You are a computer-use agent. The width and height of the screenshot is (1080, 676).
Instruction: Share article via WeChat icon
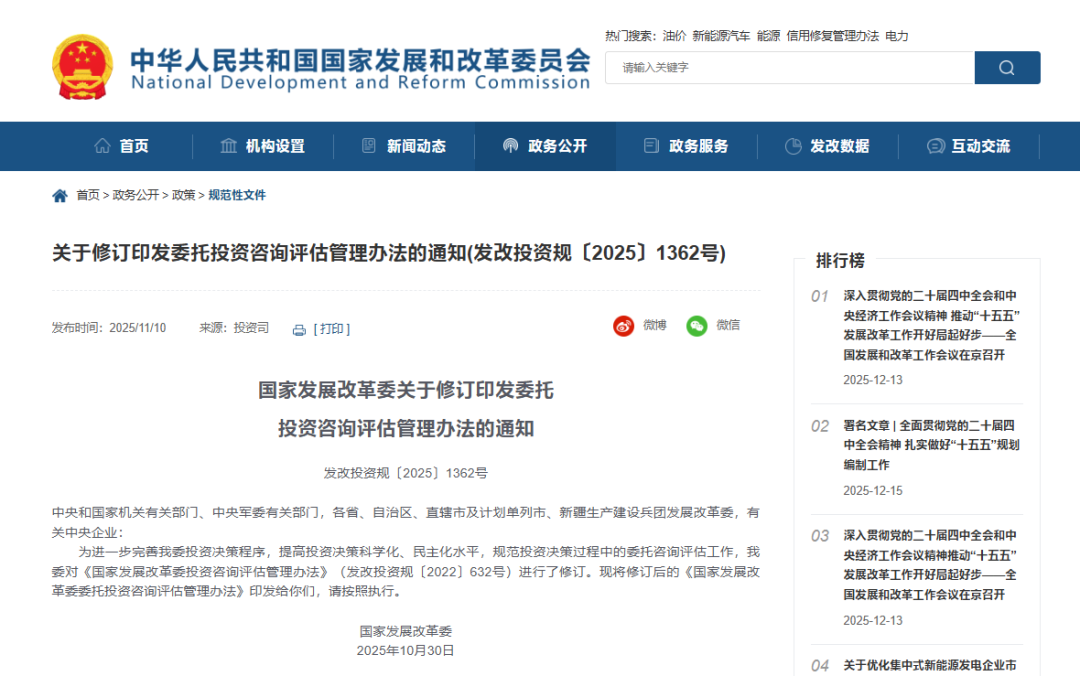point(696,325)
